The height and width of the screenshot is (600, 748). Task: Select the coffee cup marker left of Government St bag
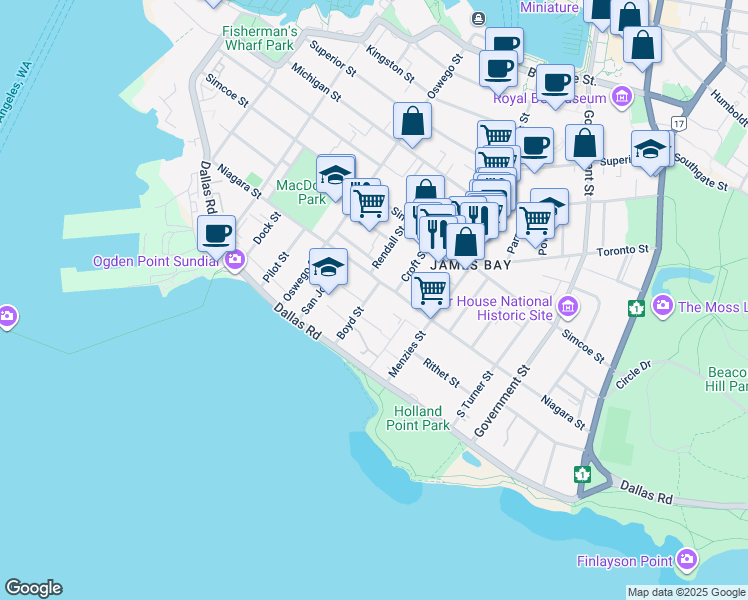coord(535,148)
